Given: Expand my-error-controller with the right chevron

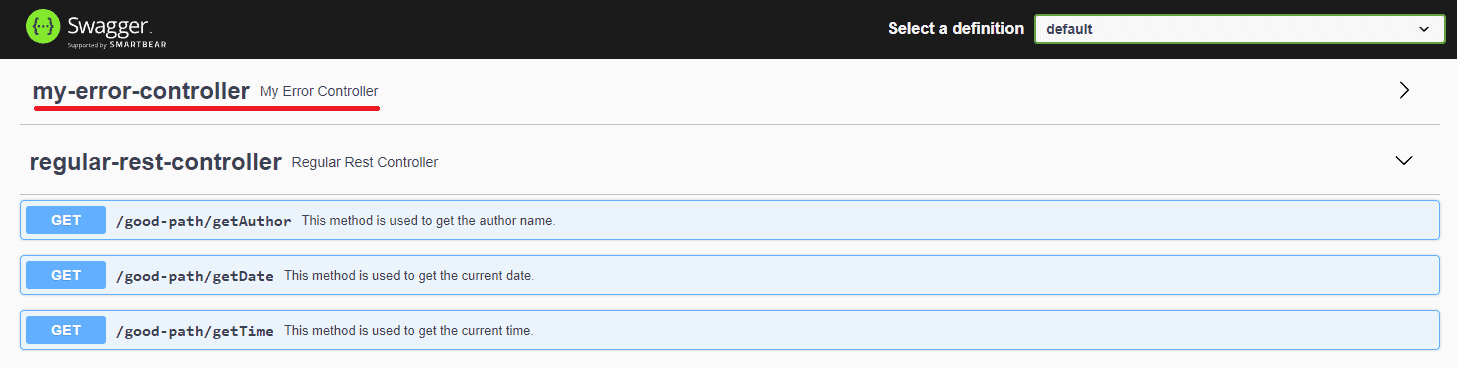Looking at the screenshot, I should click(1404, 90).
